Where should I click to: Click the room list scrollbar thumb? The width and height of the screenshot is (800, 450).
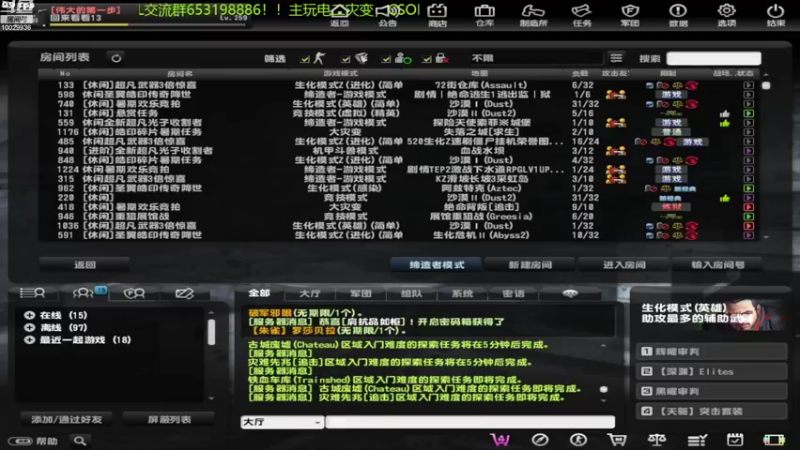(766, 86)
